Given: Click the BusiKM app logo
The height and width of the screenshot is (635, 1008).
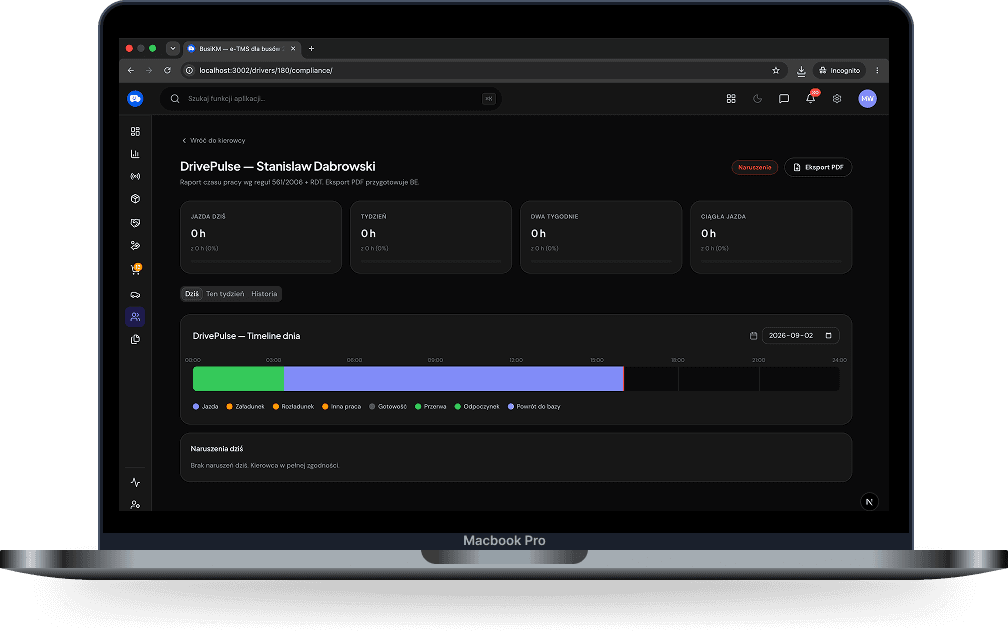Looking at the screenshot, I should pos(135,98).
